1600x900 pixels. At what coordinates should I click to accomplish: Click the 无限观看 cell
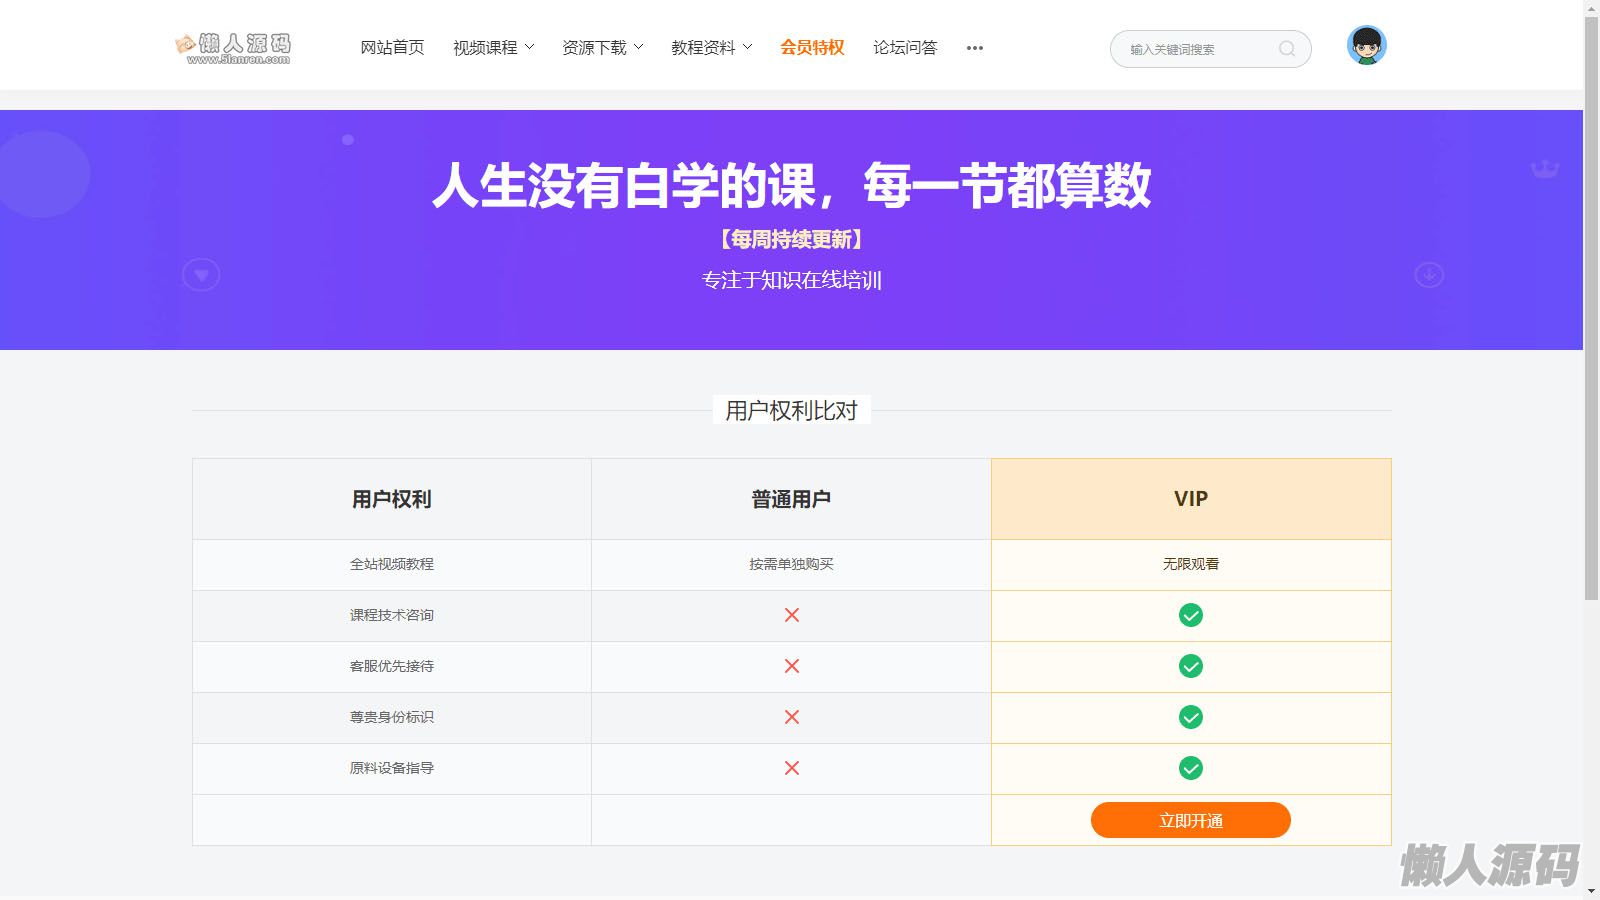1191,564
